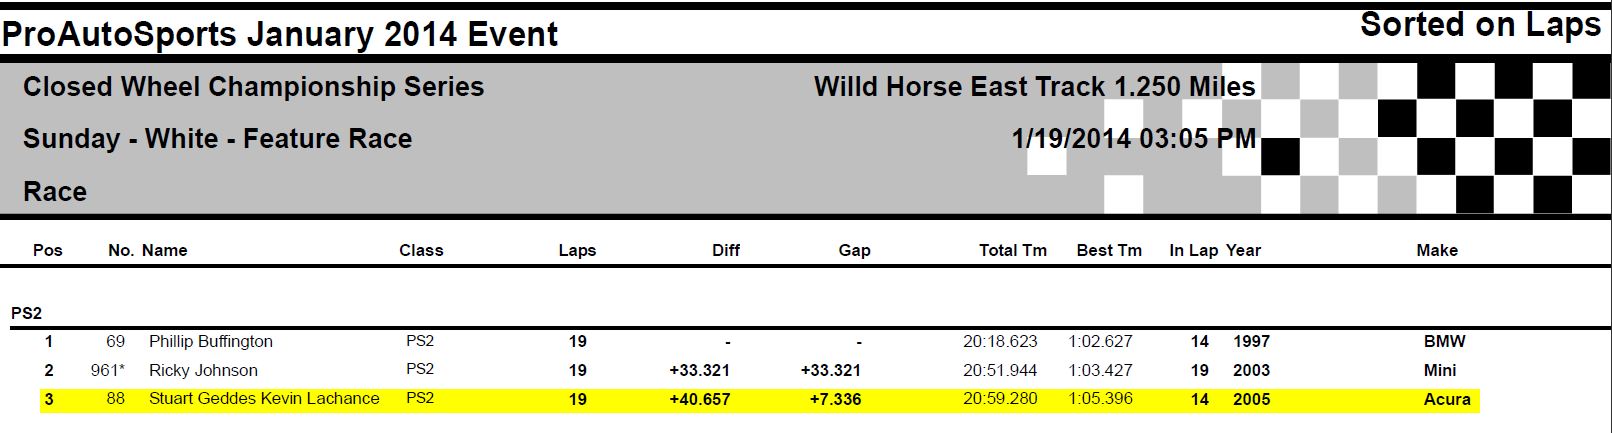This screenshot has width=1612, height=433.
Task: Click the Name column header
Action: click(165, 250)
